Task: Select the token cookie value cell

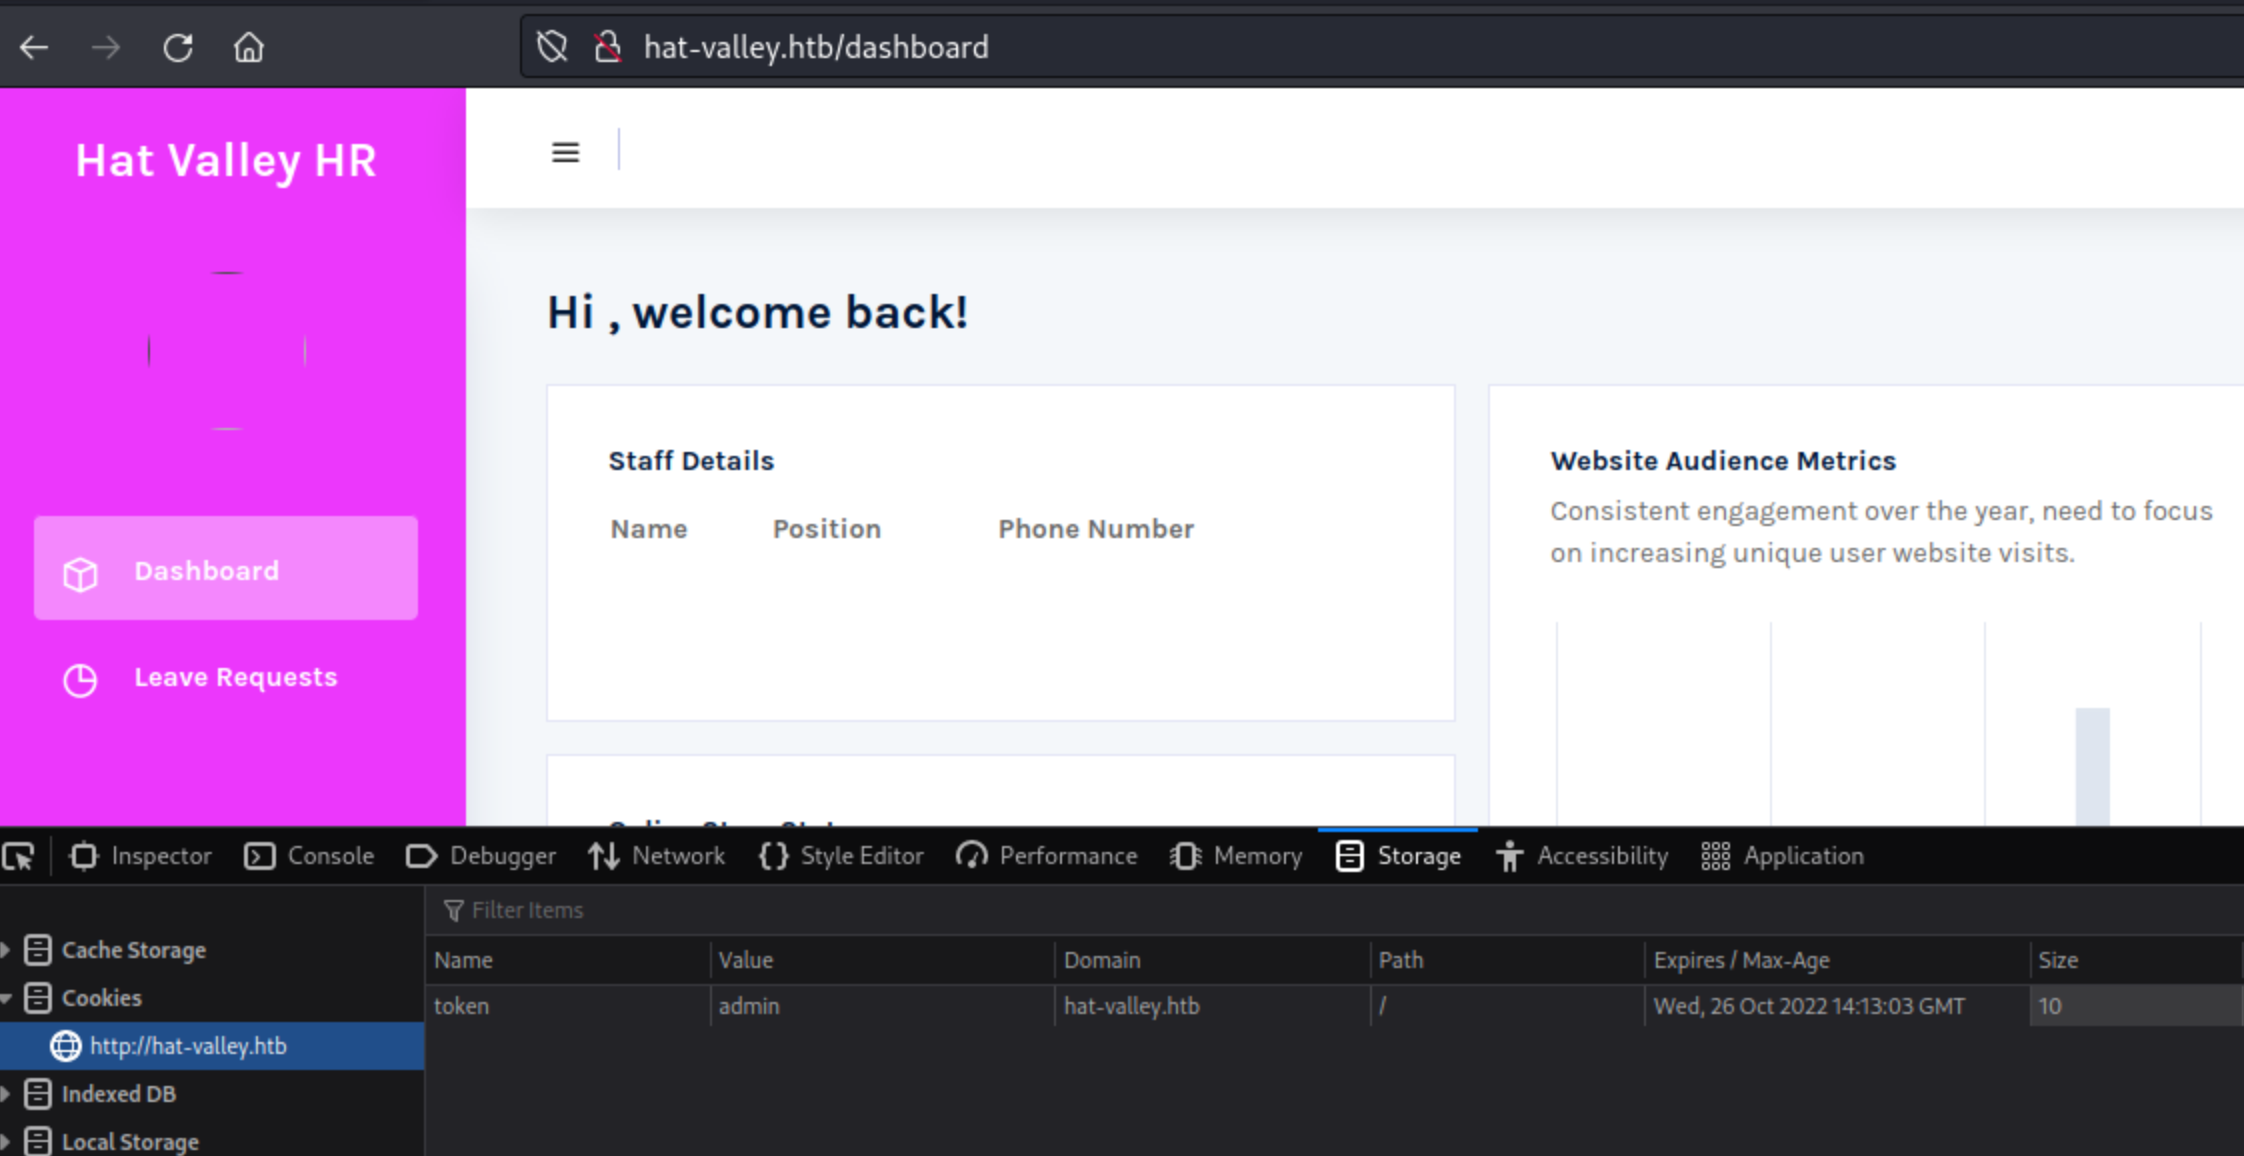Action: [x=880, y=1006]
